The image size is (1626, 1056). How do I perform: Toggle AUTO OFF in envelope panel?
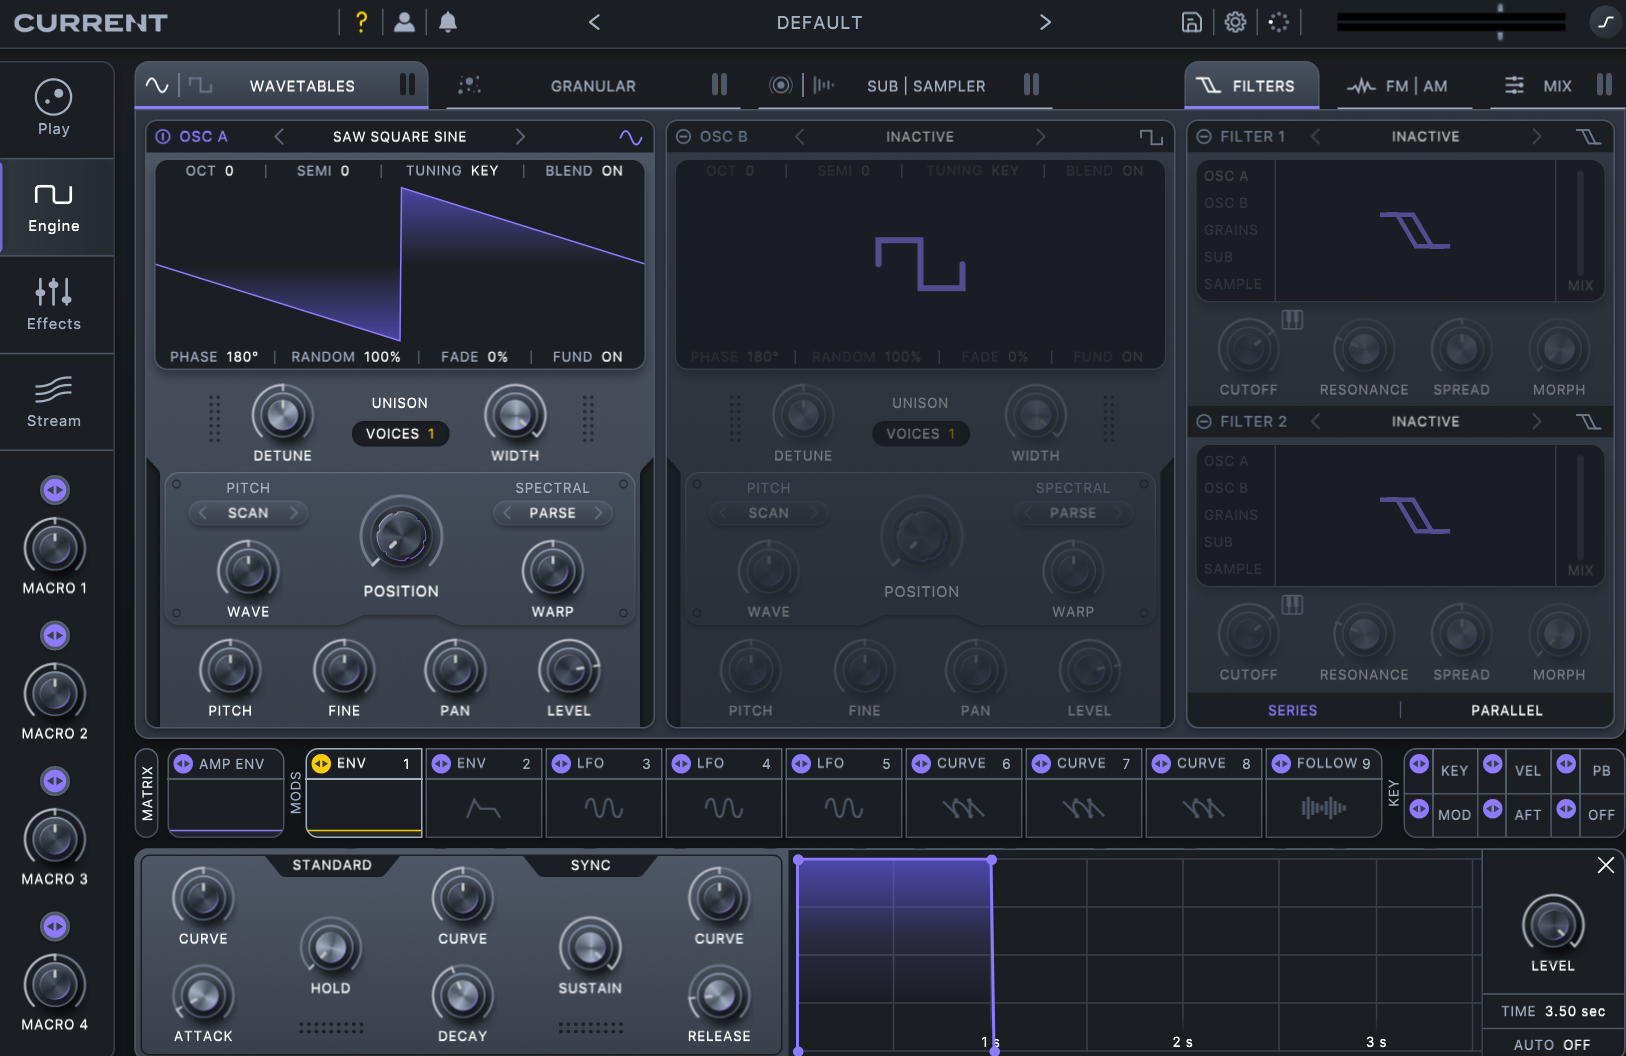(x=1552, y=1044)
